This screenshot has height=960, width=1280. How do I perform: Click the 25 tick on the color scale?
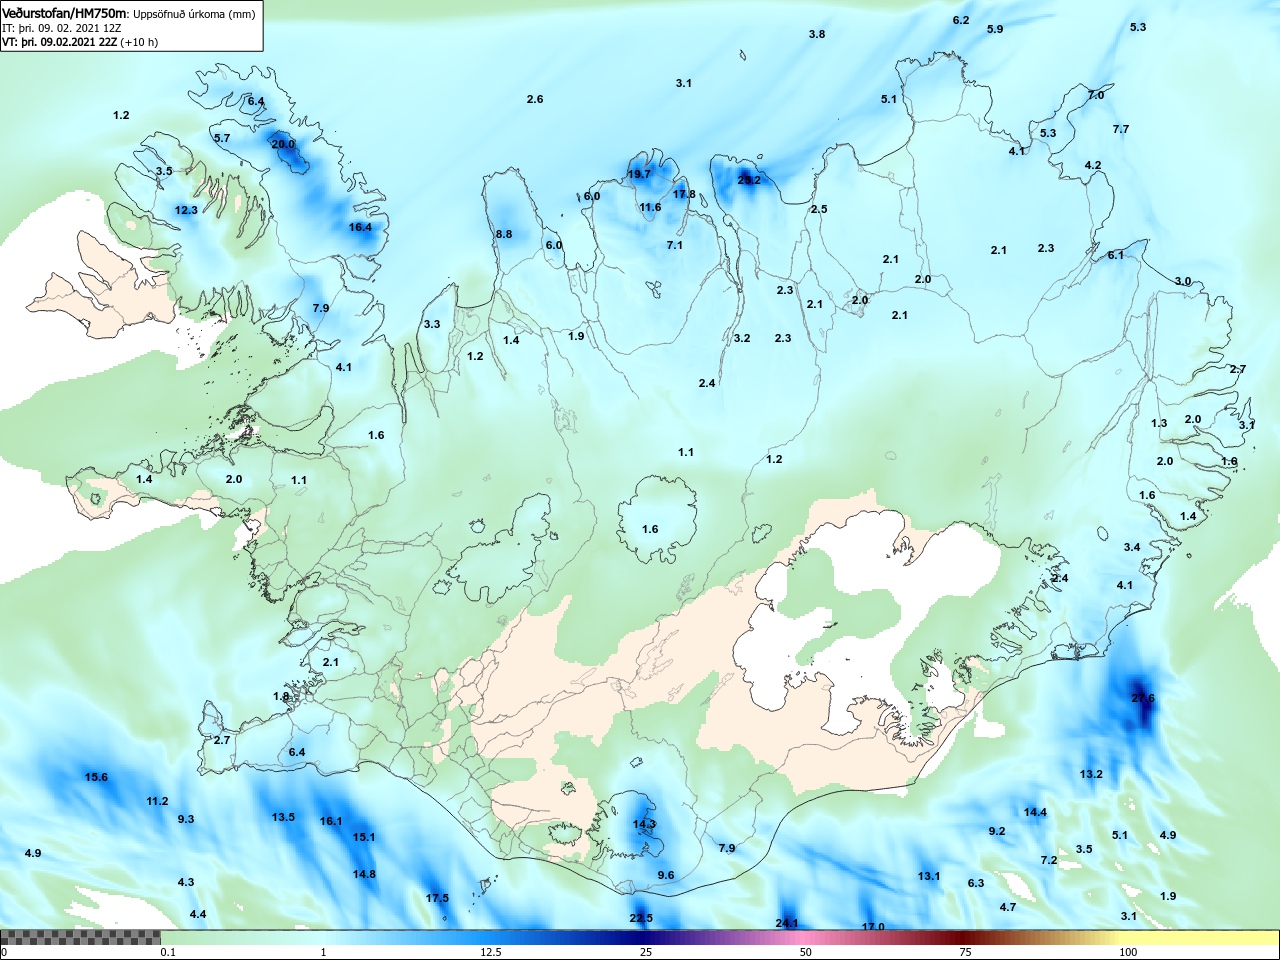(646, 952)
